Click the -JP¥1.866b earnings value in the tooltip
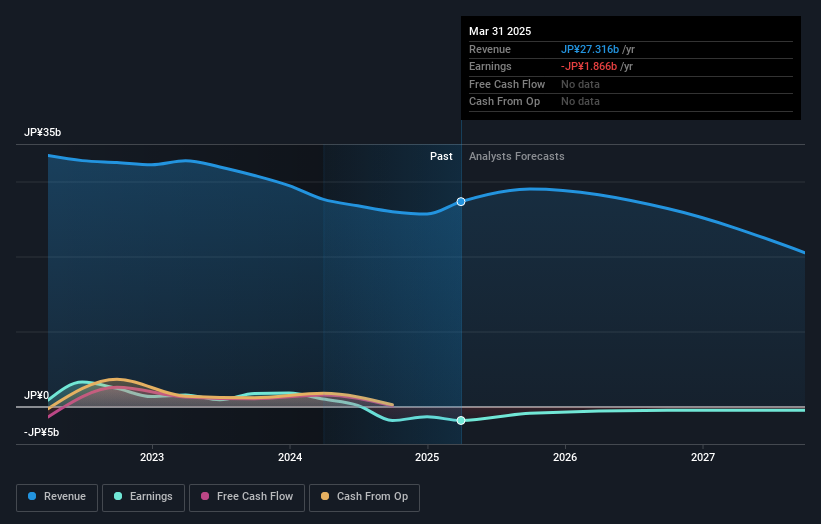Viewport: 821px width, 524px height. [x=589, y=66]
